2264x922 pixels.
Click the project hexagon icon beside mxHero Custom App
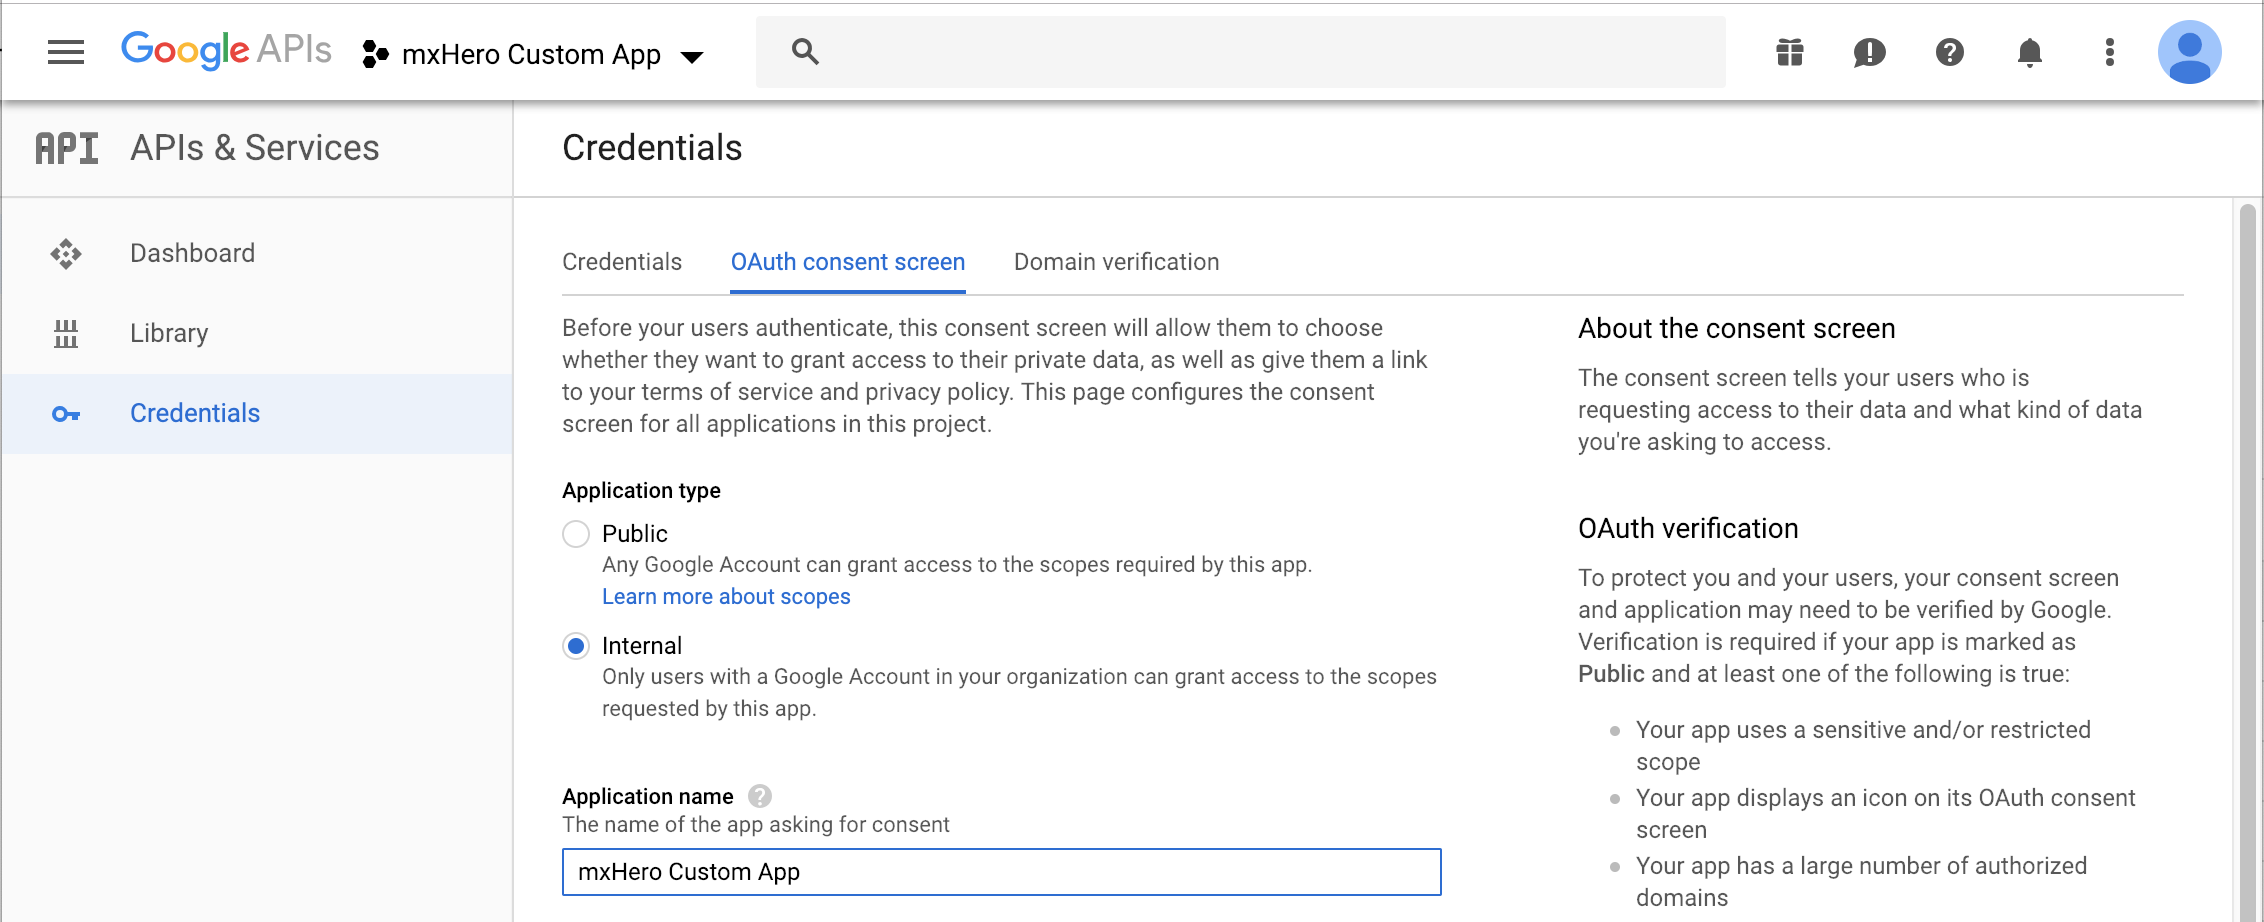click(x=375, y=54)
